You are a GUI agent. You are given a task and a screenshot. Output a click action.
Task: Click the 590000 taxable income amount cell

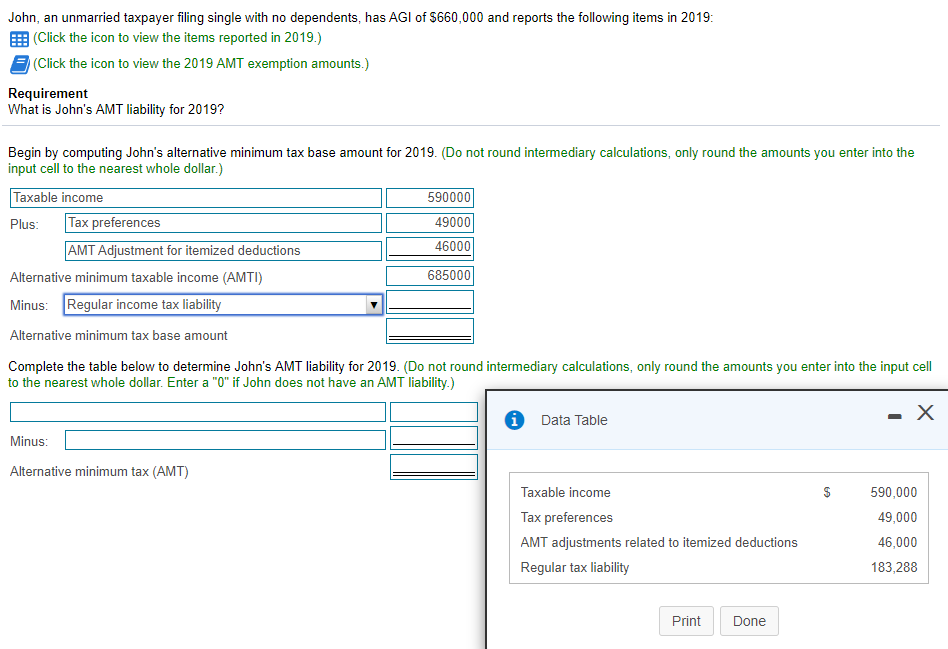point(430,198)
